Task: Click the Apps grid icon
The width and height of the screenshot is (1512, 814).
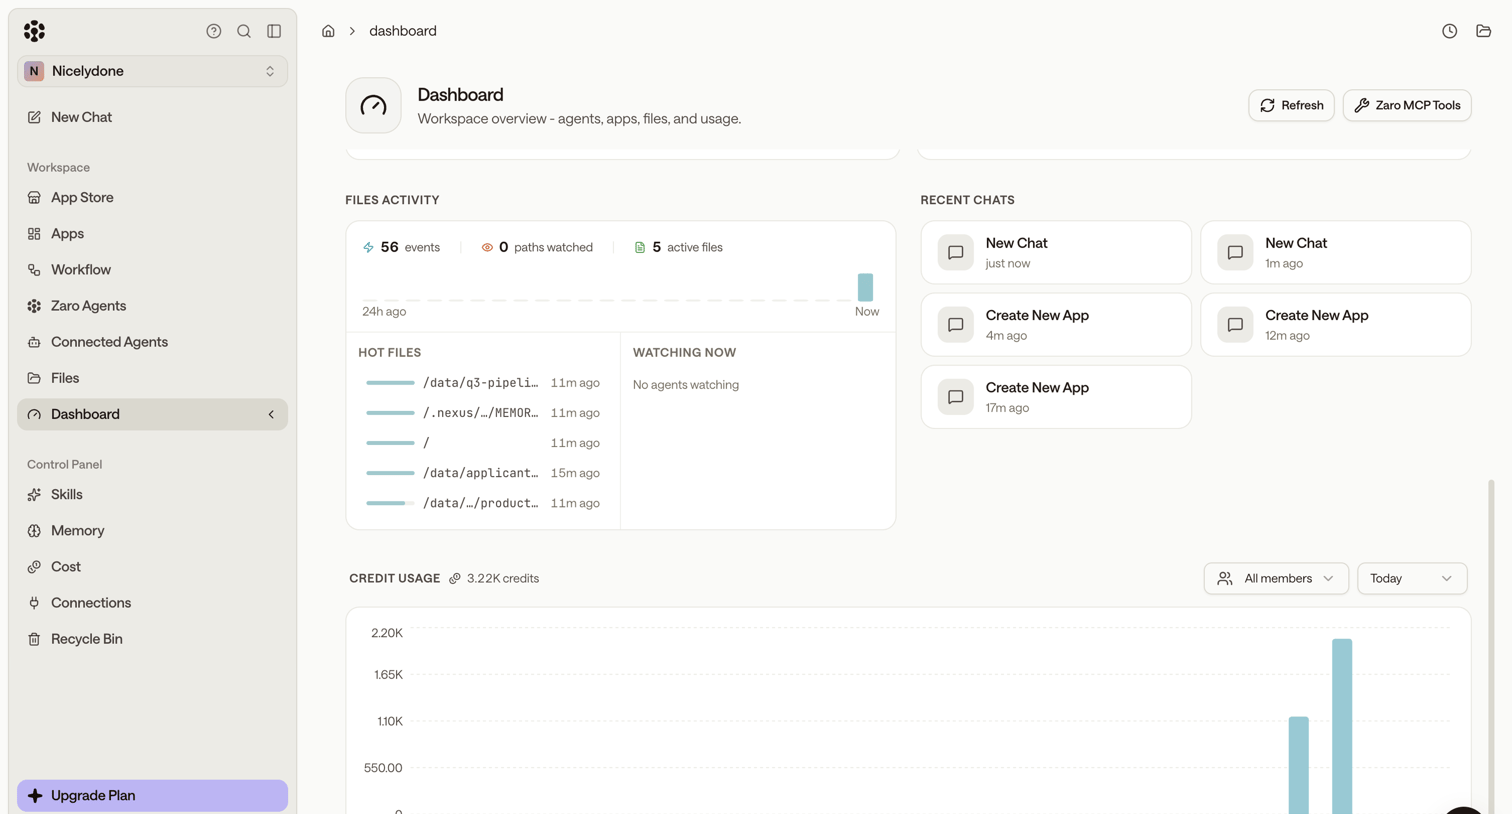Action: point(34,234)
